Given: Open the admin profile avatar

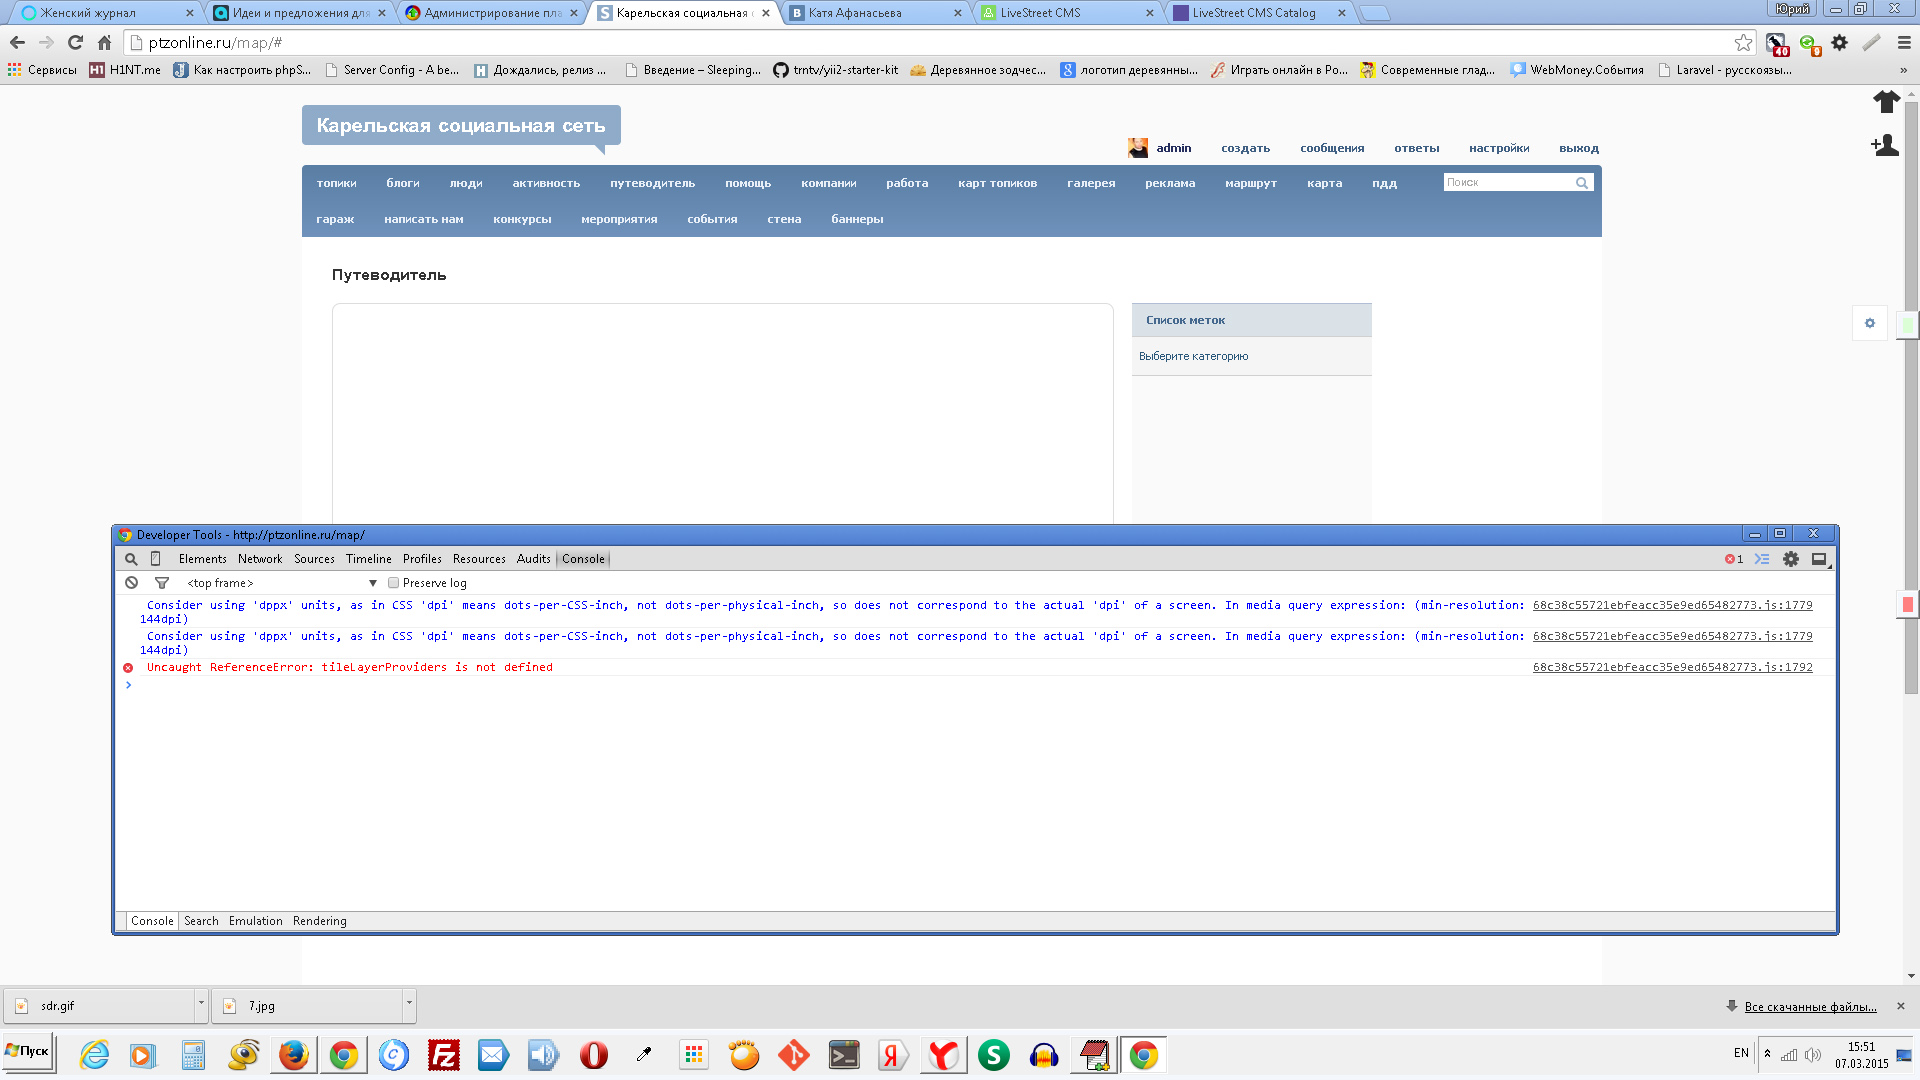Looking at the screenshot, I should pyautogui.click(x=1138, y=148).
